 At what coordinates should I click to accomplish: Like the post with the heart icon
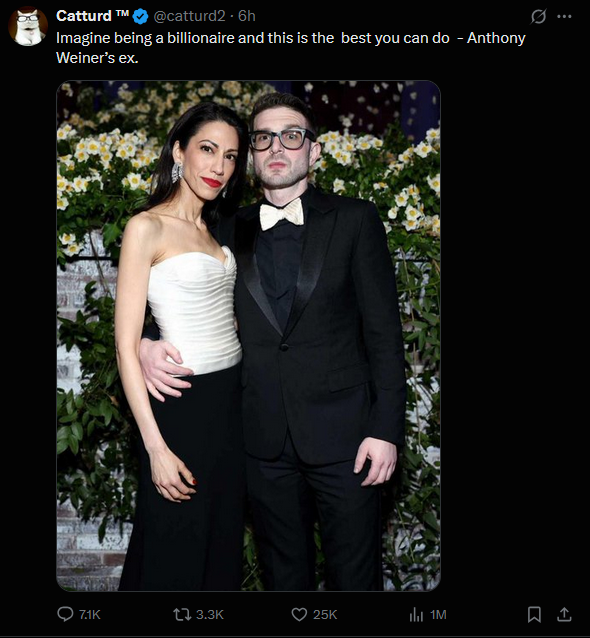click(299, 614)
